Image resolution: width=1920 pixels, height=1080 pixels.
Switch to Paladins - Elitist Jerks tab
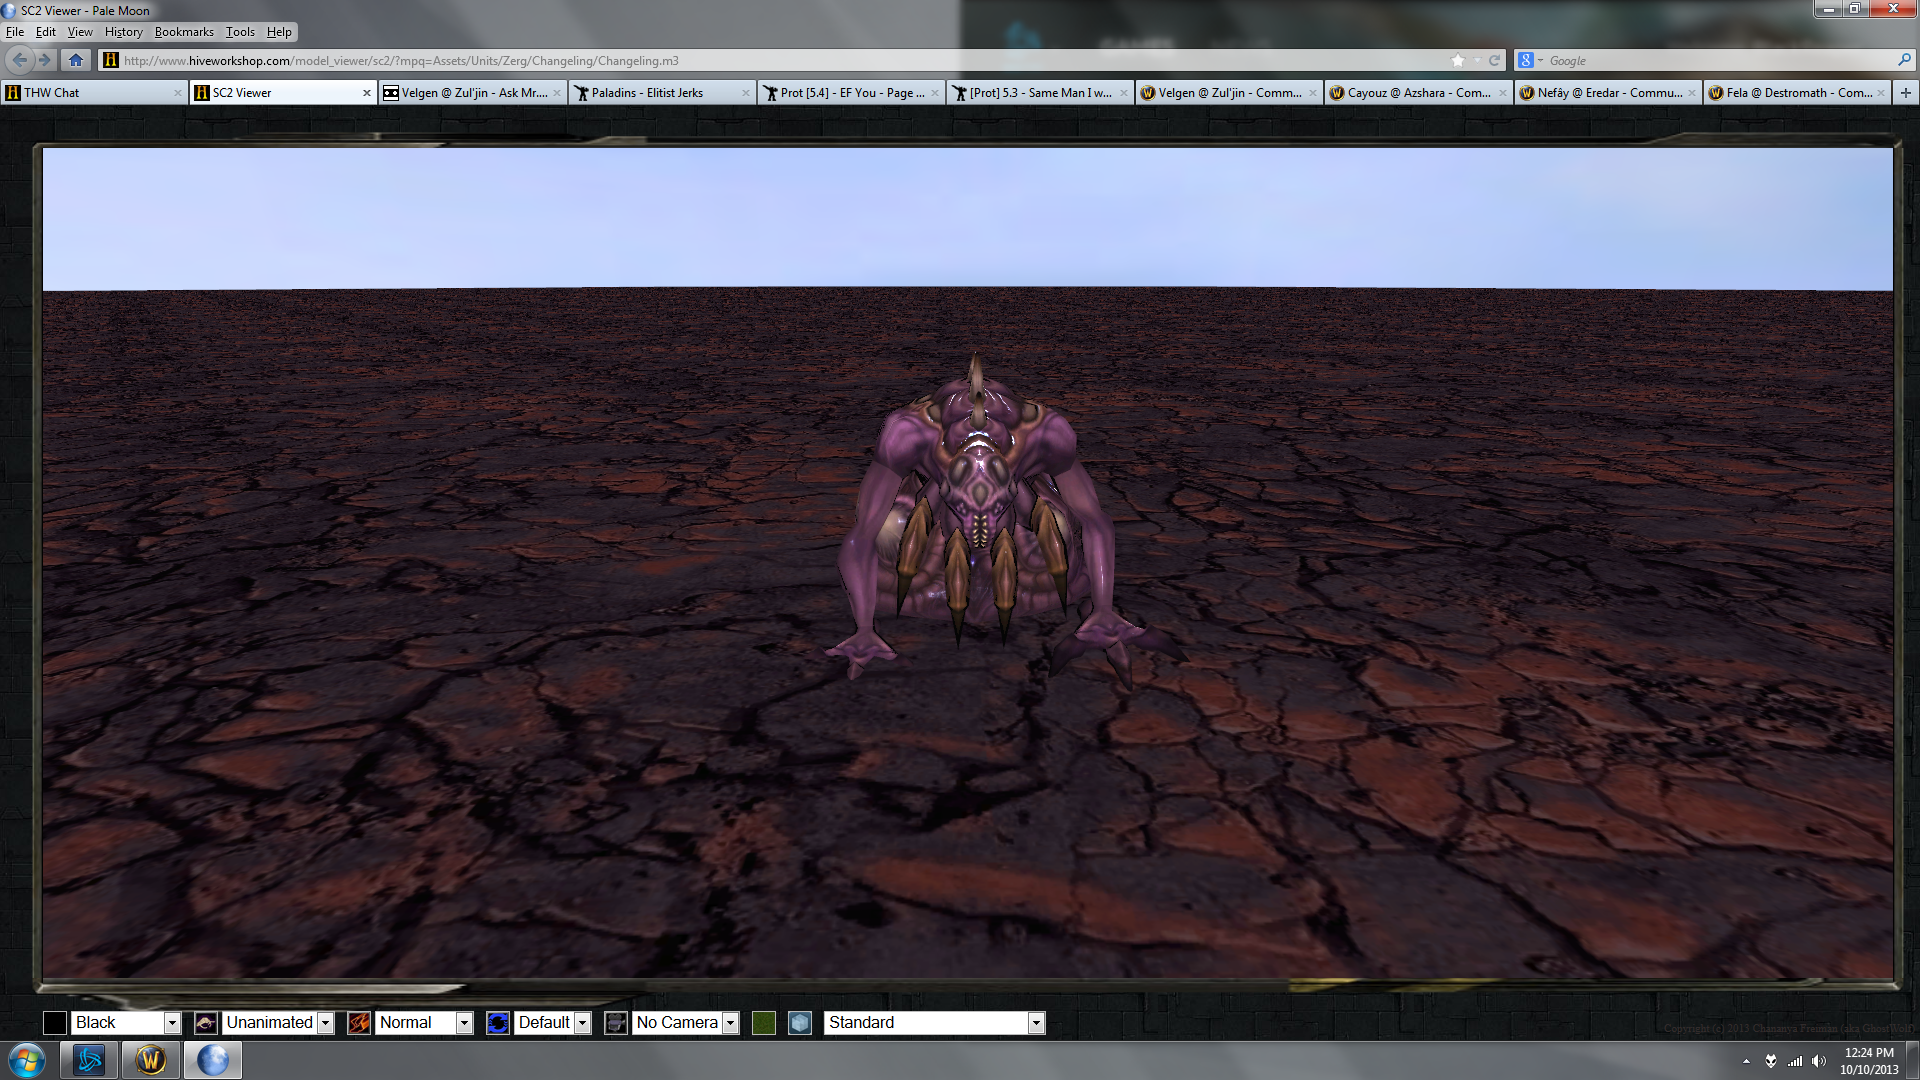click(x=662, y=92)
